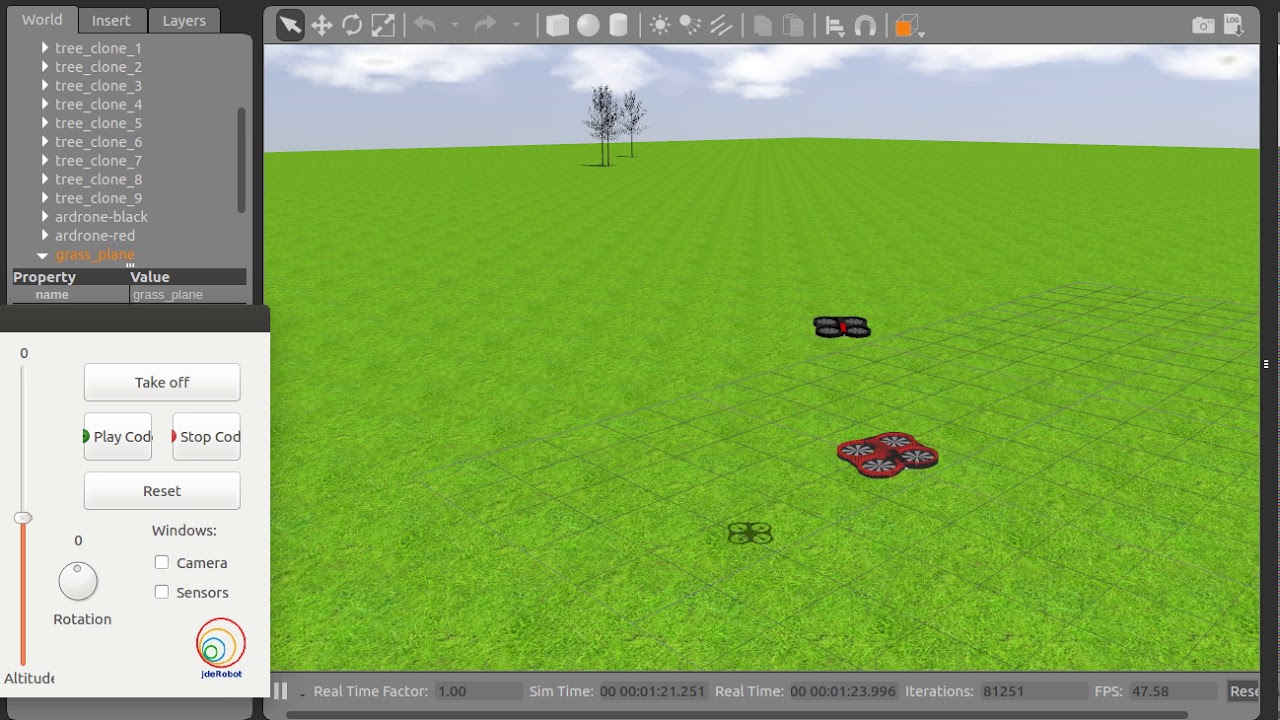Select the trees on the horizon

point(614,125)
